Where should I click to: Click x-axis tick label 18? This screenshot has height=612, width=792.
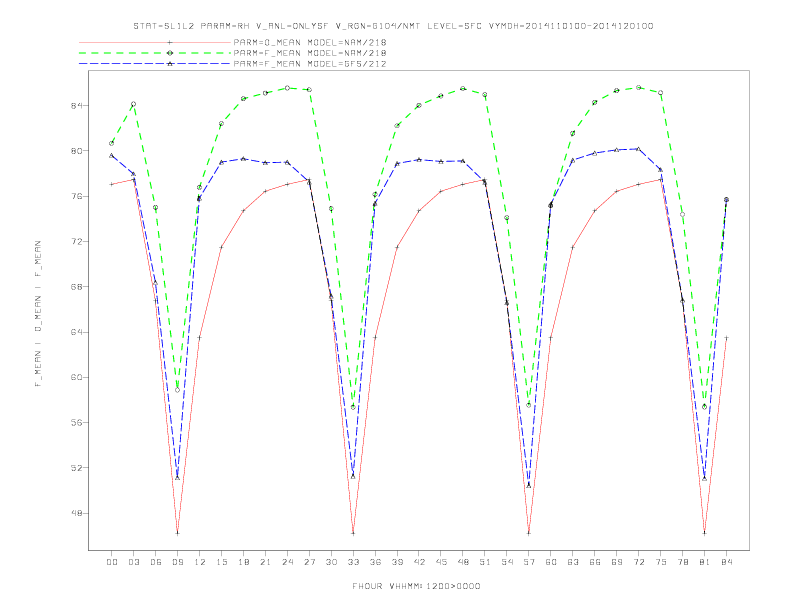click(243, 562)
